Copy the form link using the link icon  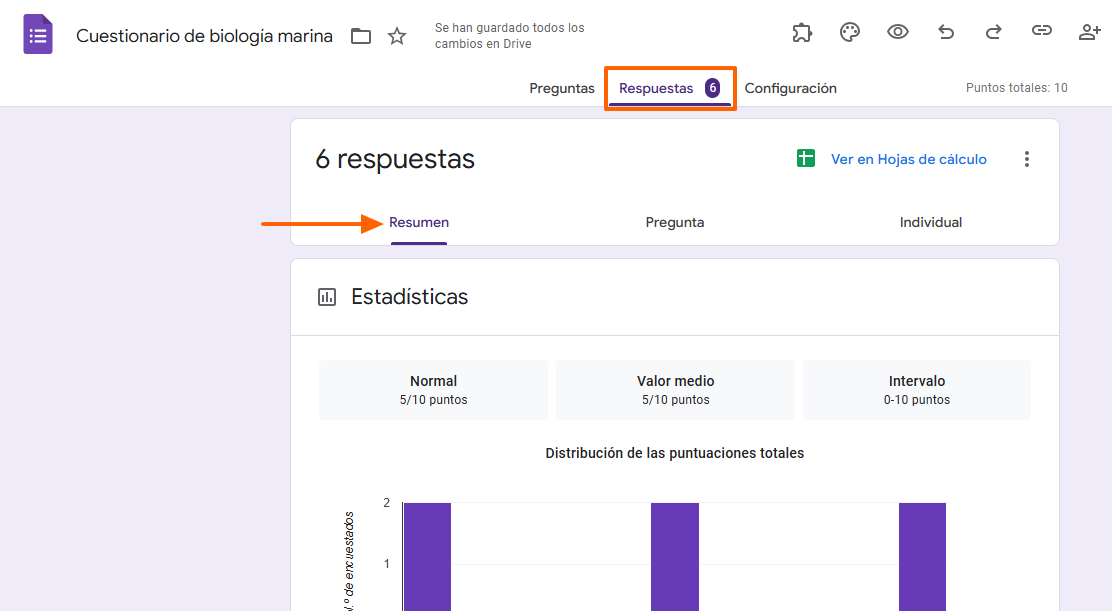[1041, 32]
